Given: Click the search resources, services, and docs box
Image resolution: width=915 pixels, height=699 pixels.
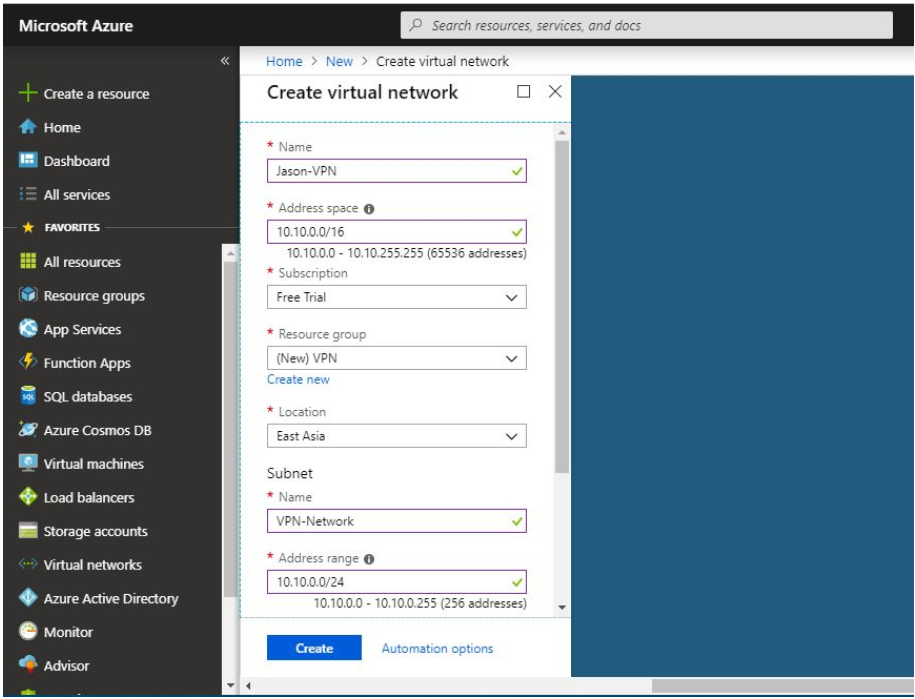Looking at the screenshot, I should tap(647, 25).
